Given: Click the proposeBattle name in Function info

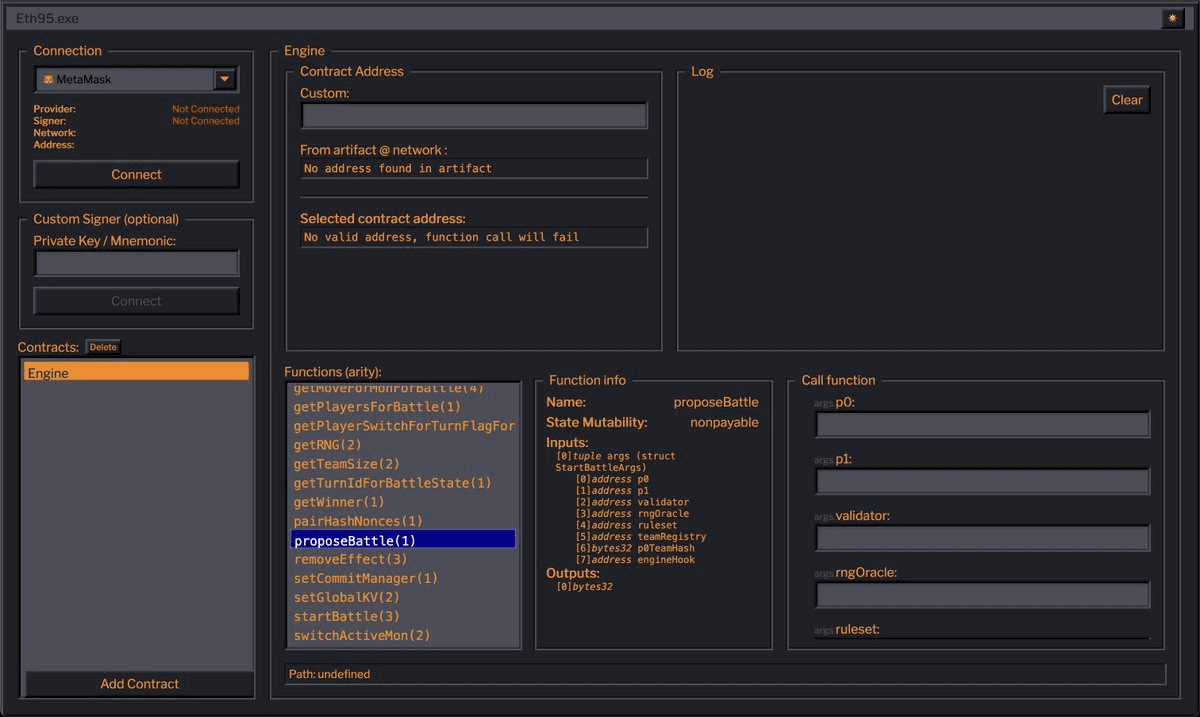Looking at the screenshot, I should (716, 402).
